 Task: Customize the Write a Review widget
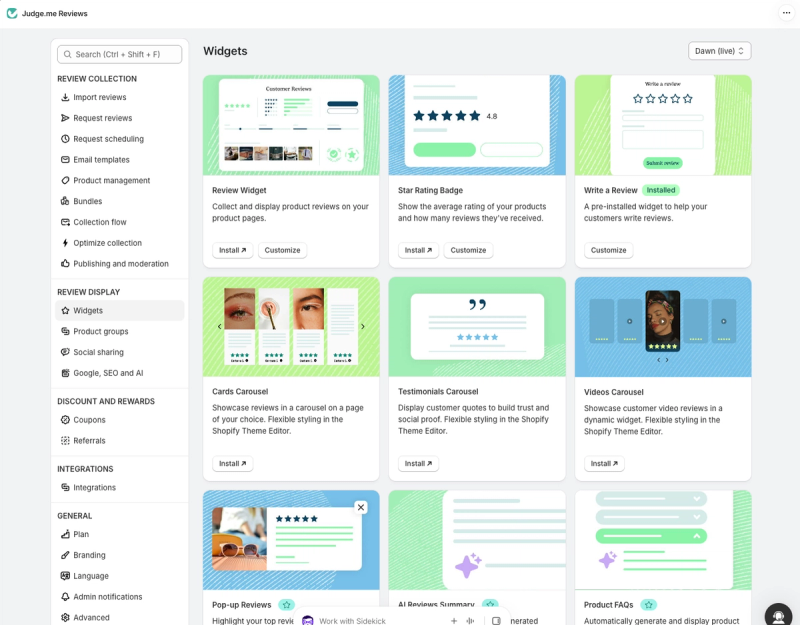coord(608,250)
